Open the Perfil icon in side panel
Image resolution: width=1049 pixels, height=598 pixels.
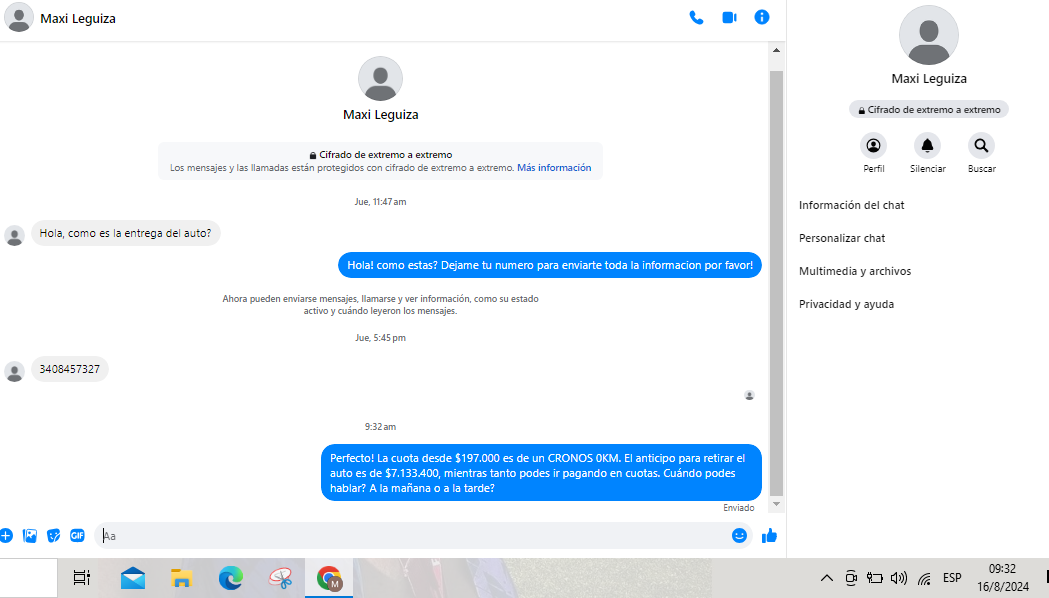click(874, 146)
